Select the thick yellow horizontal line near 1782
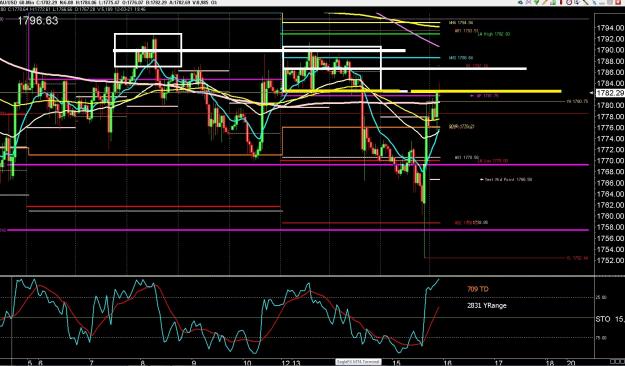This screenshot has height=366, width=625. [486, 91]
